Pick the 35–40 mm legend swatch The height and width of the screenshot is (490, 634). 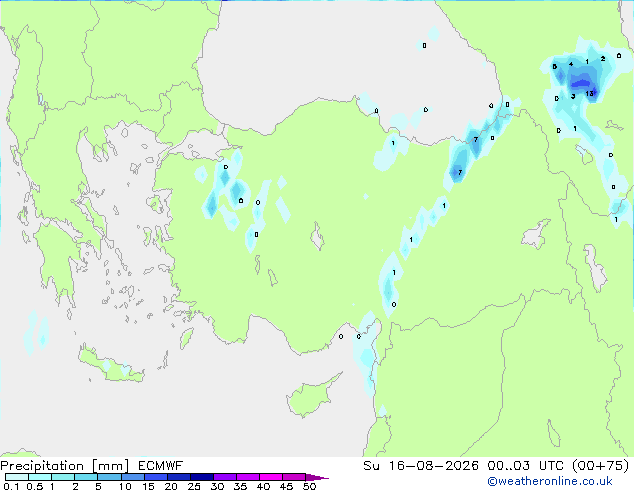(248, 477)
